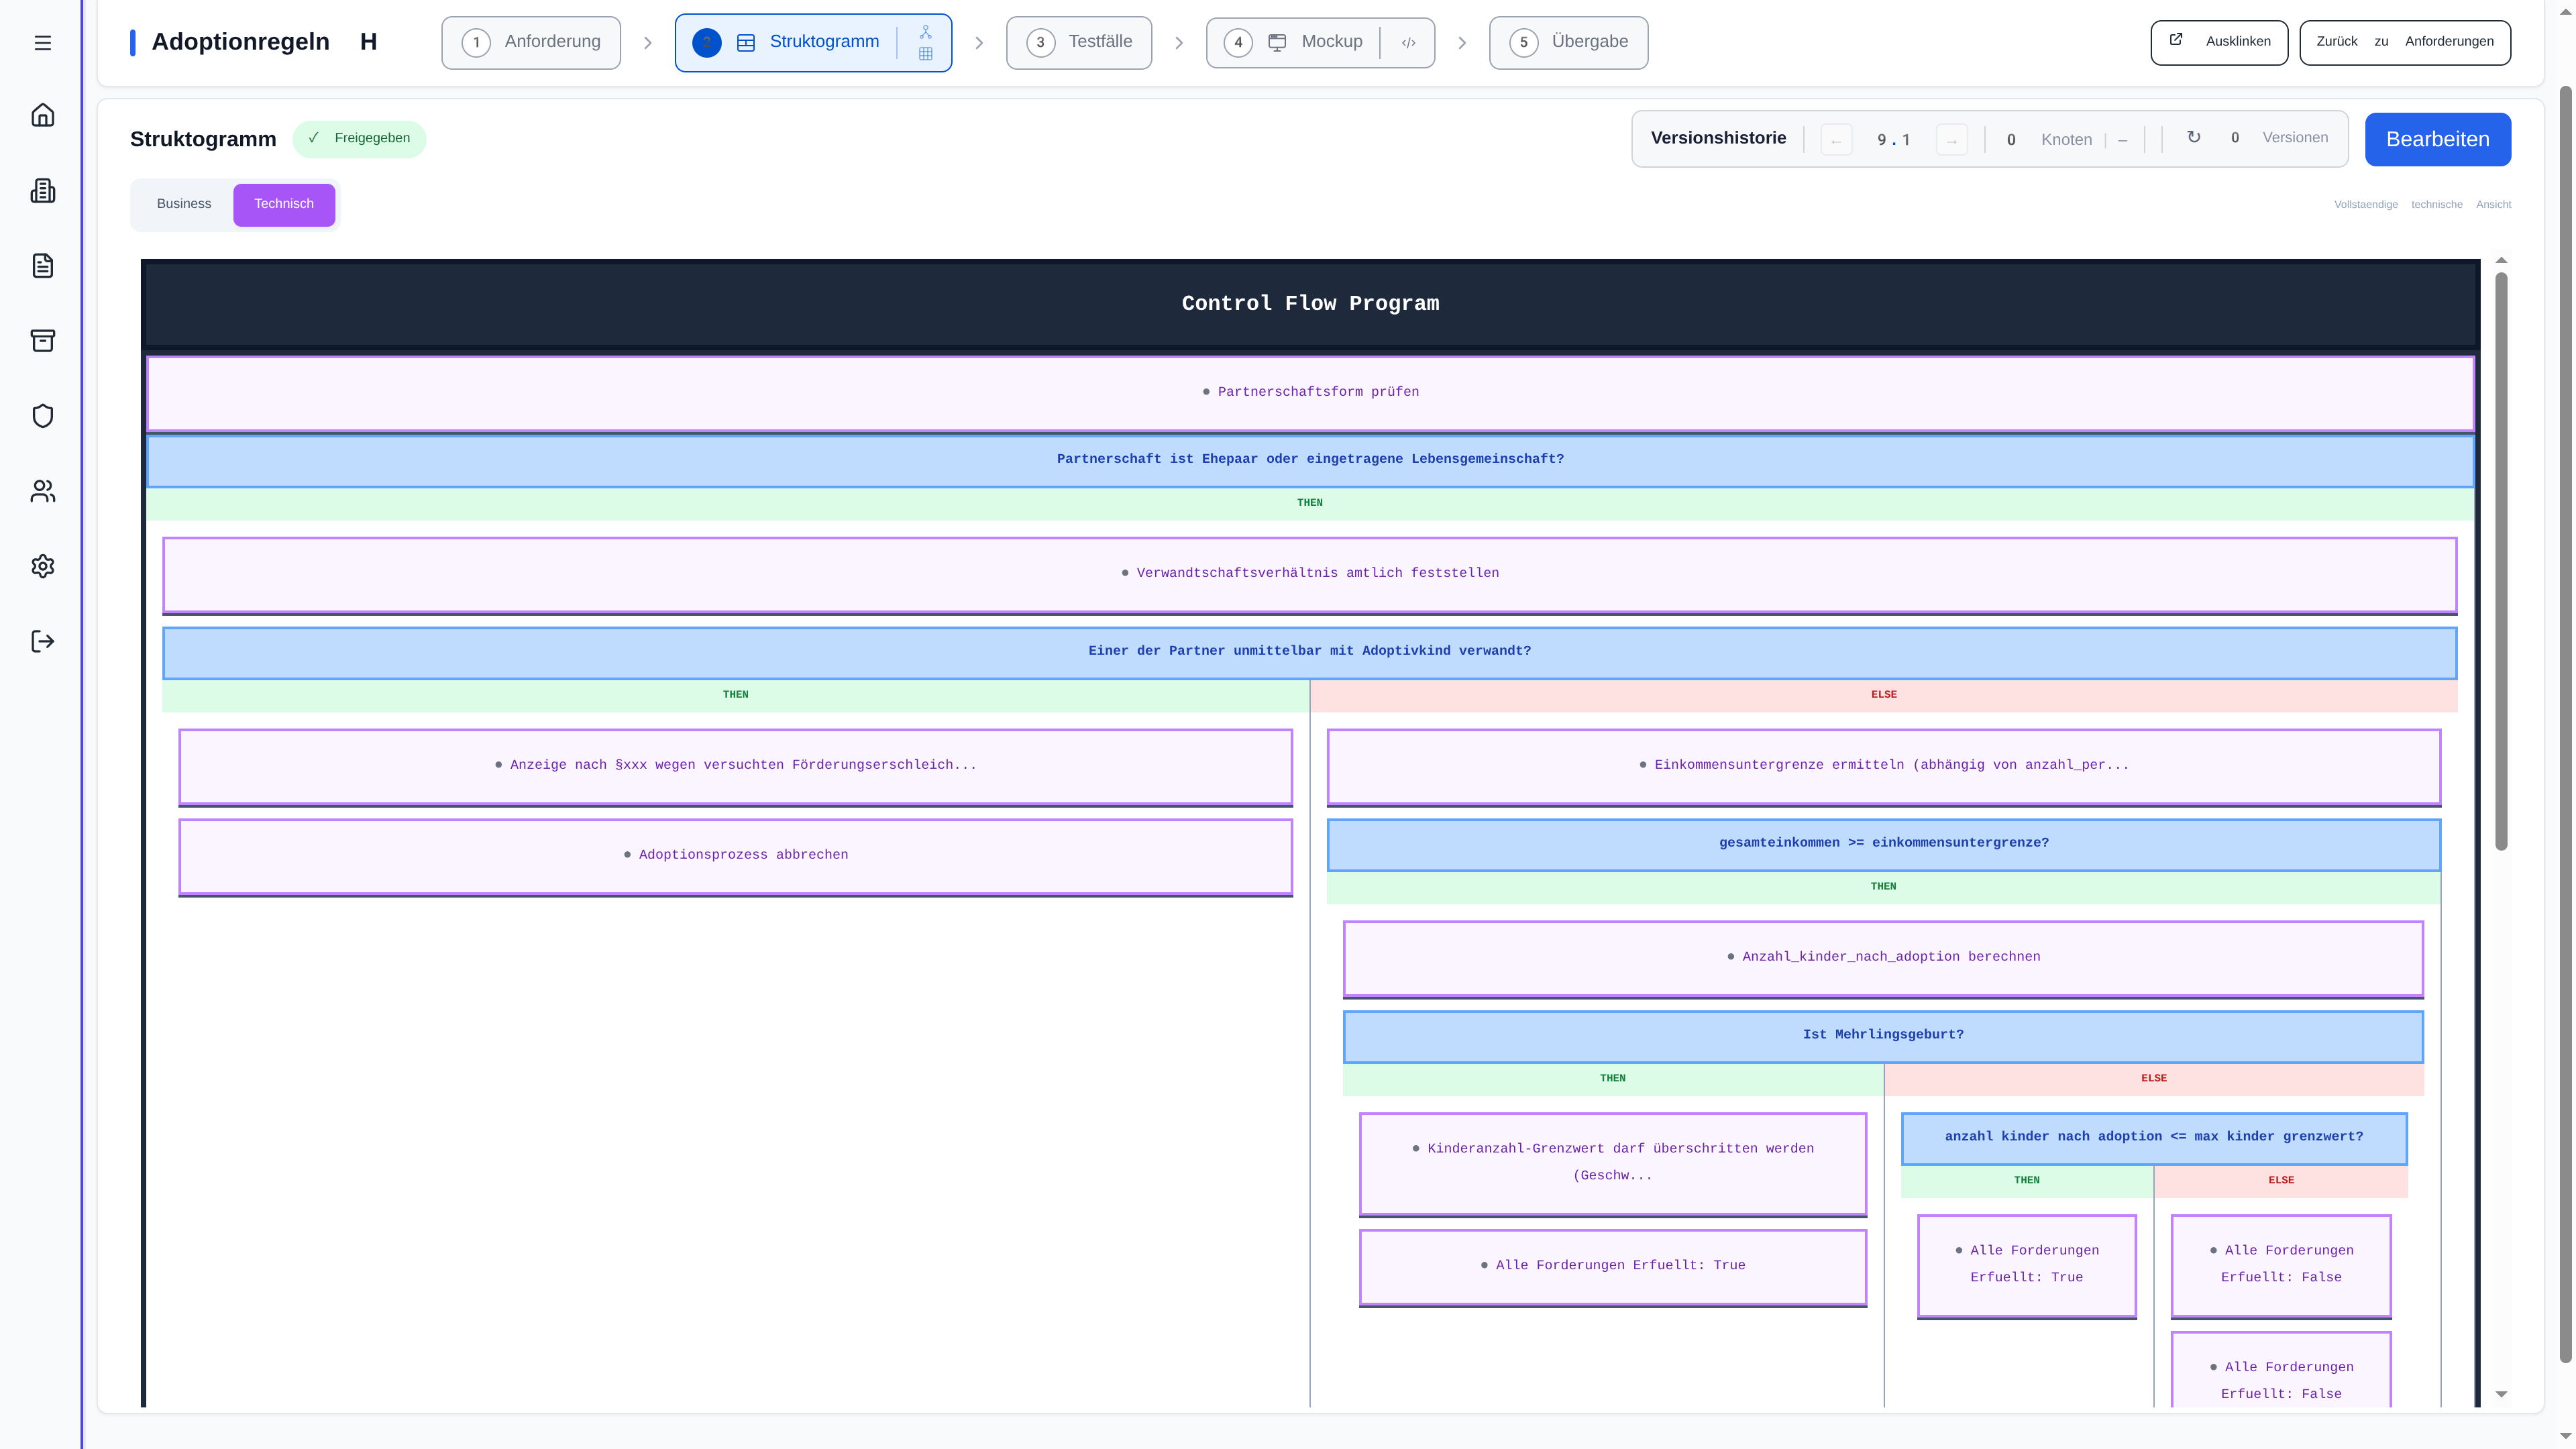Image resolution: width=2576 pixels, height=1449 pixels.
Task: Switch to Business view toggle
Action: [184, 204]
